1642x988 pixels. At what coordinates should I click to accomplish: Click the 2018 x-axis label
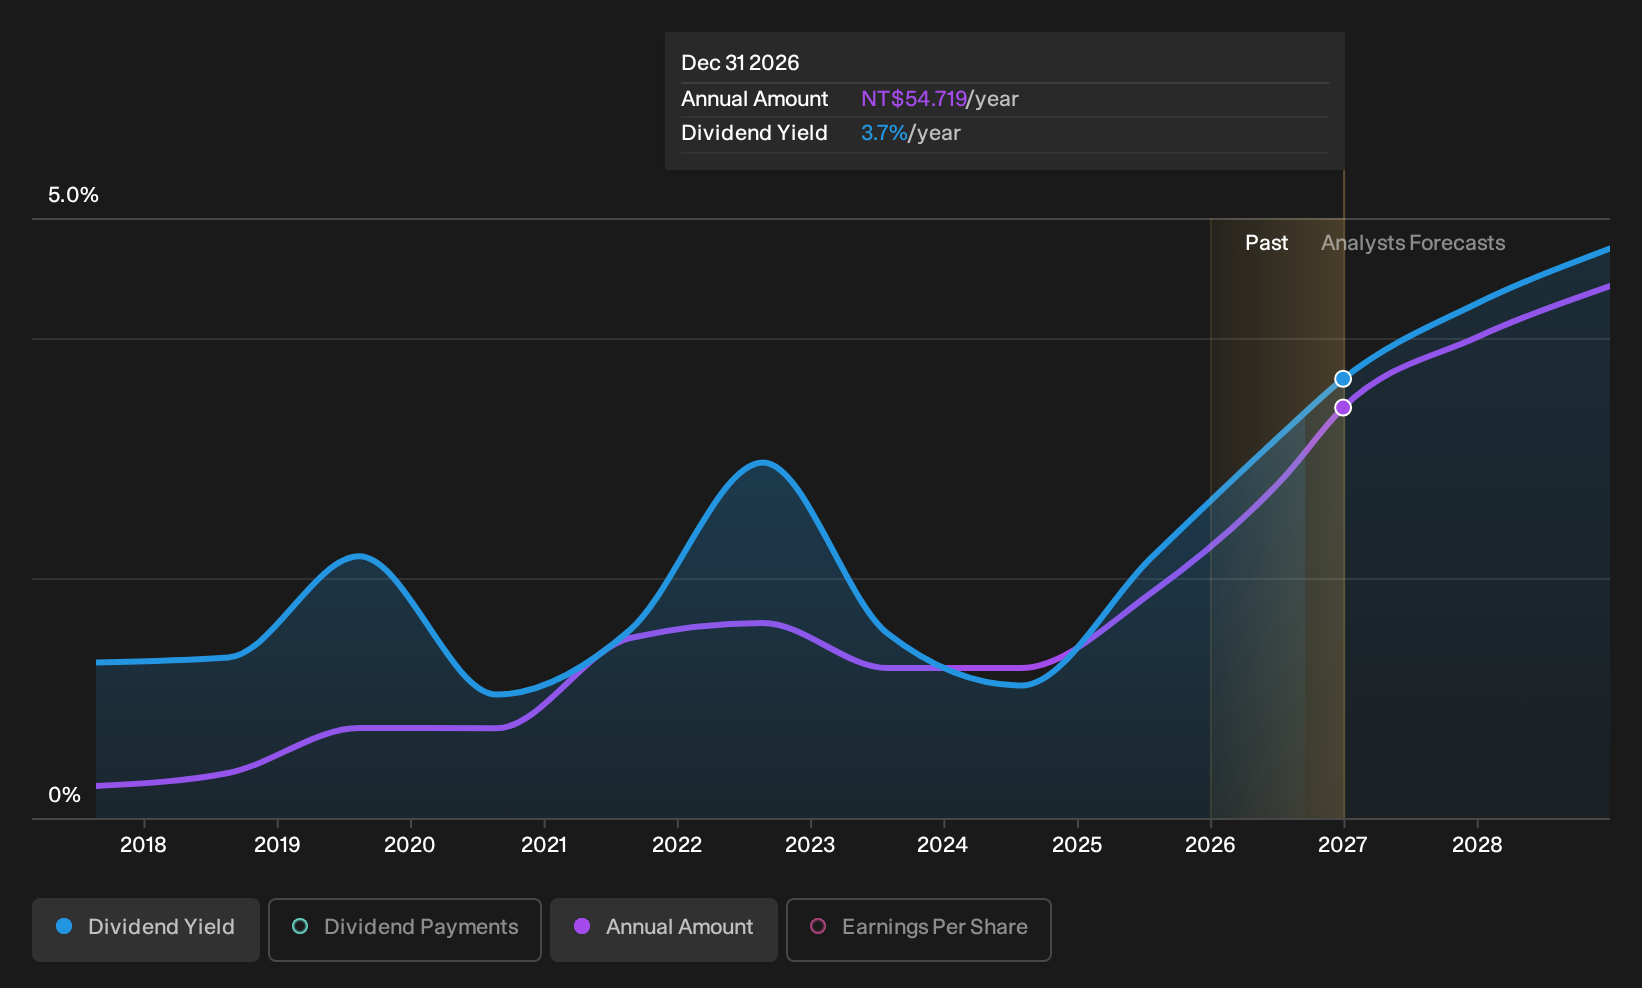tap(143, 845)
